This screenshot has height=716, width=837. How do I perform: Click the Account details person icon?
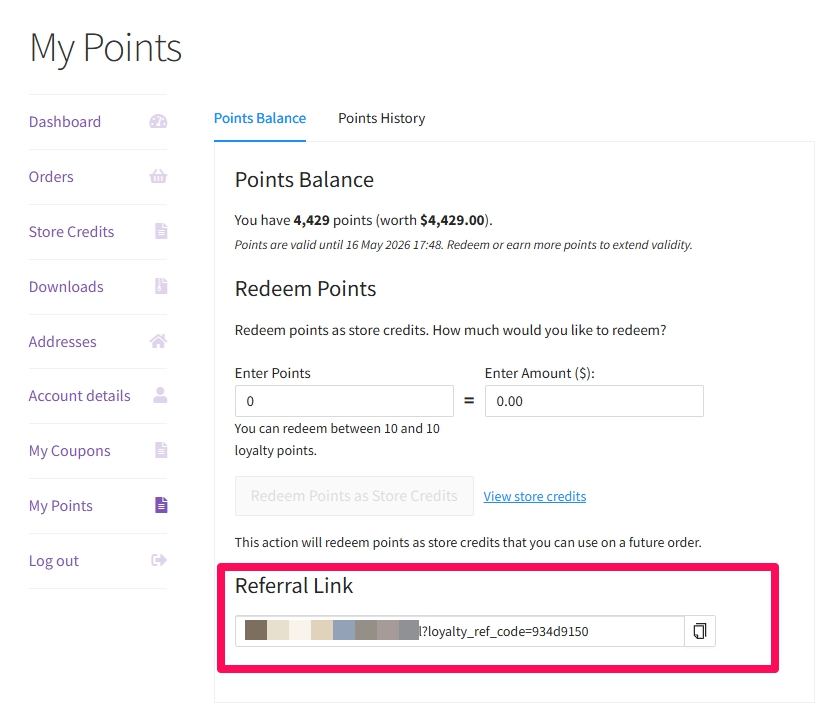(160, 395)
